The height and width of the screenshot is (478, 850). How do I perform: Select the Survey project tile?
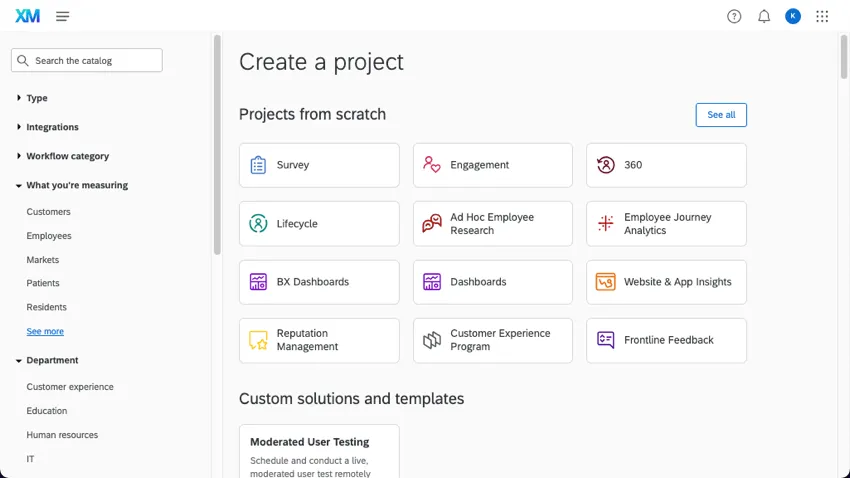click(x=319, y=165)
